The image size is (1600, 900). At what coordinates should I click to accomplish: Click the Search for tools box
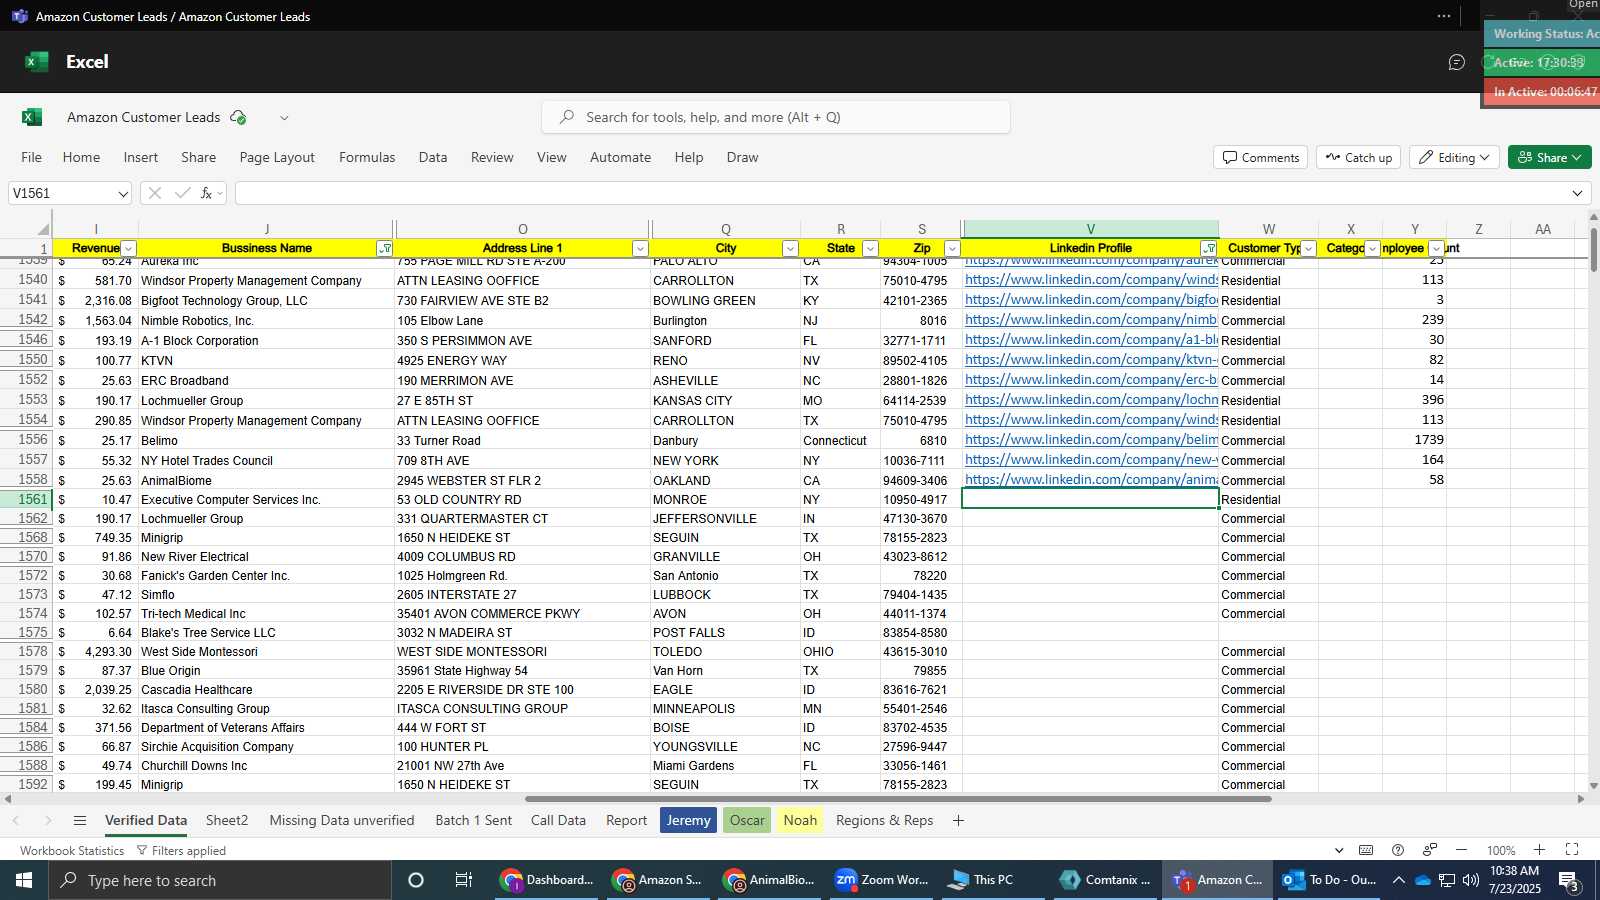pos(776,117)
